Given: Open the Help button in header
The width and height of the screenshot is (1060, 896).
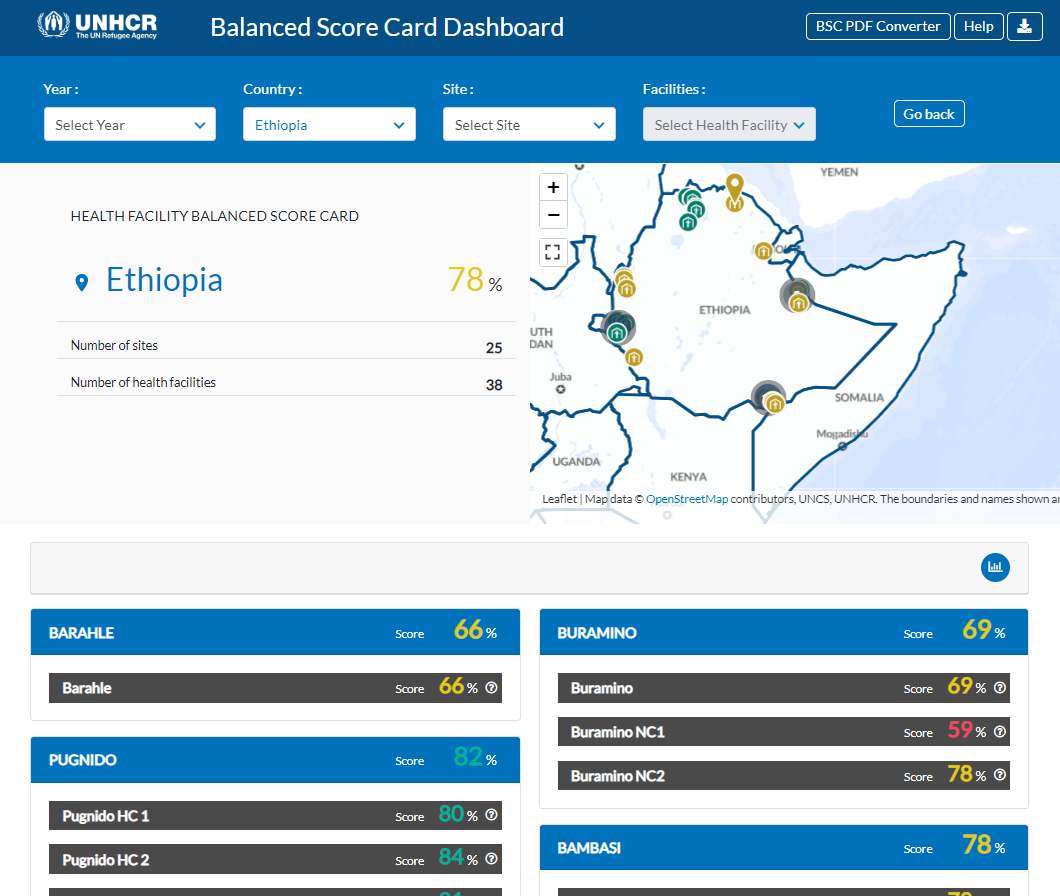Looking at the screenshot, I should pos(978,27).
